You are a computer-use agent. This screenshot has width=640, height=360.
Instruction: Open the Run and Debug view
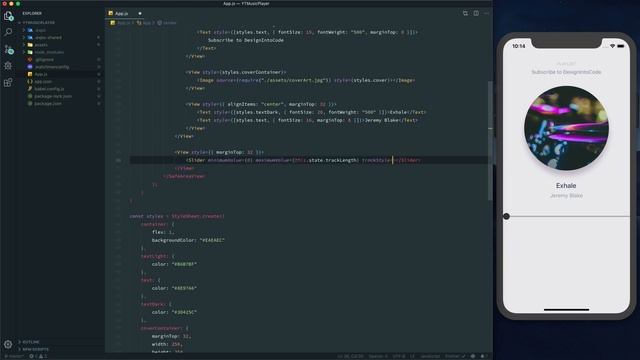click(x=8, y=66)
